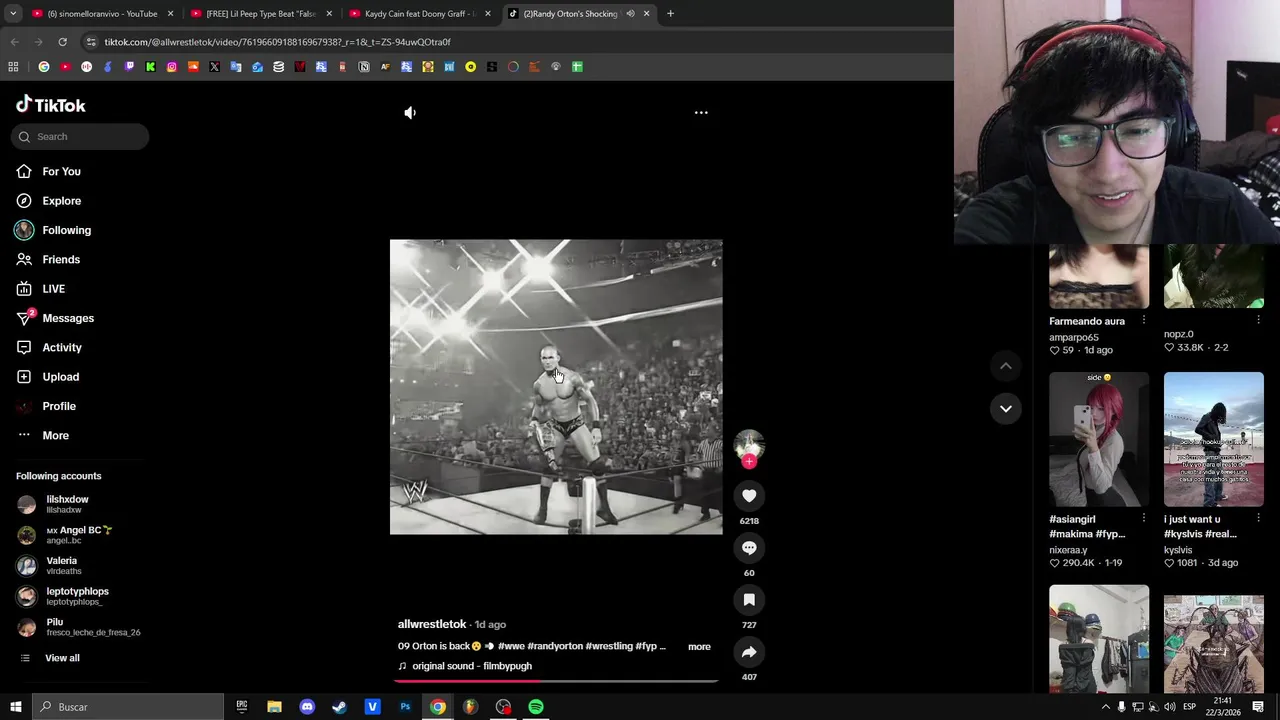
Task: Like the video with the heart icon
Action: pos(749,496)
